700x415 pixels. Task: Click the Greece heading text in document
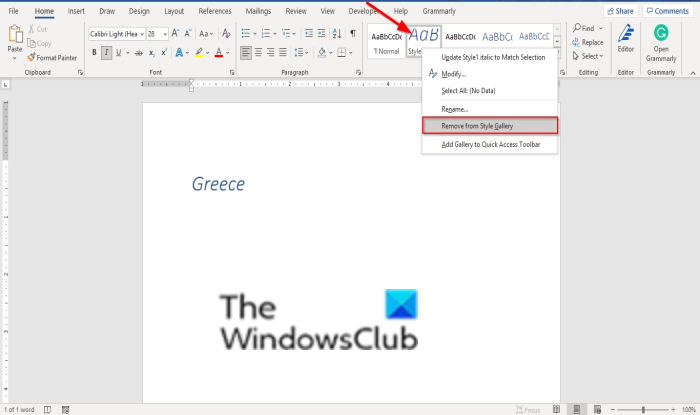pyautogui.click(x=218, y=184)
